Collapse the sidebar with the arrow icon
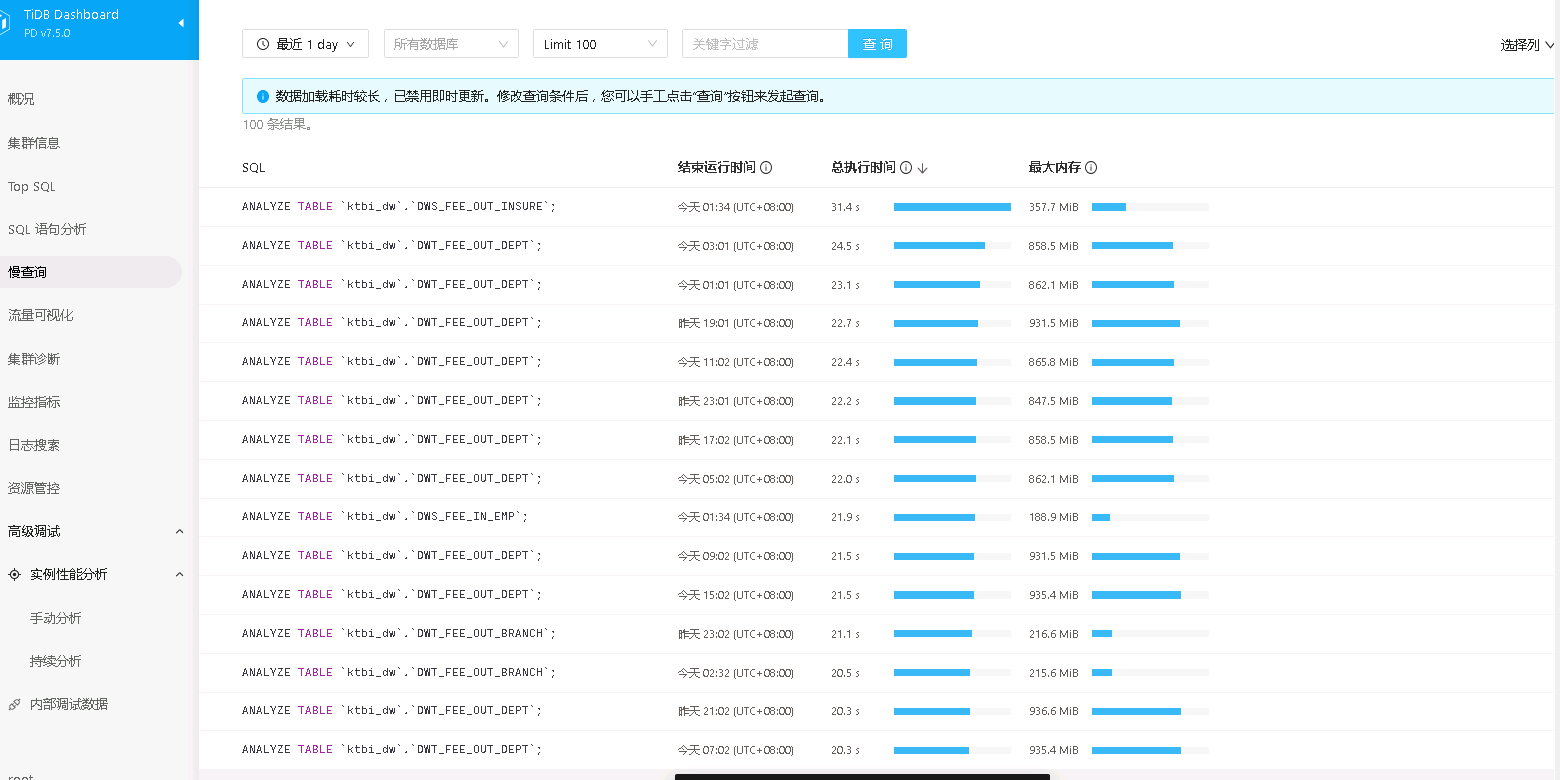 (181, 23)
